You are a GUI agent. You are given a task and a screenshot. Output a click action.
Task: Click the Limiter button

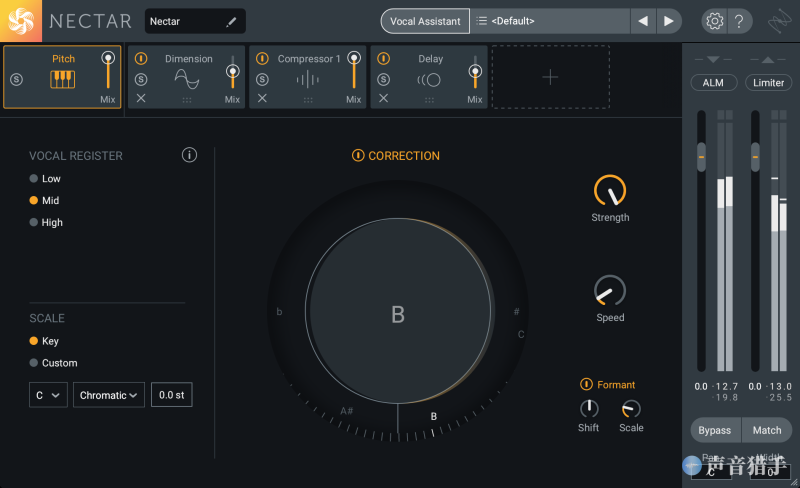768,83
